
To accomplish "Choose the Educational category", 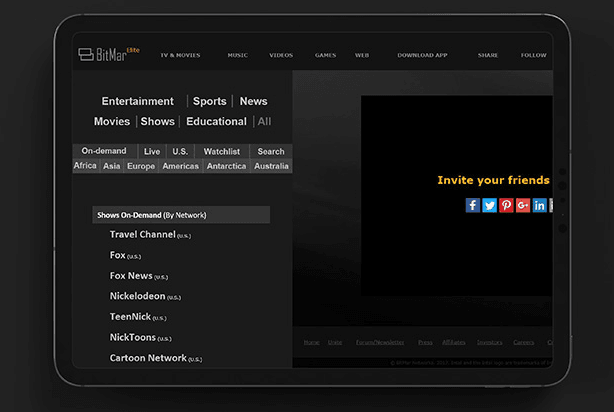I will (216, 121).
